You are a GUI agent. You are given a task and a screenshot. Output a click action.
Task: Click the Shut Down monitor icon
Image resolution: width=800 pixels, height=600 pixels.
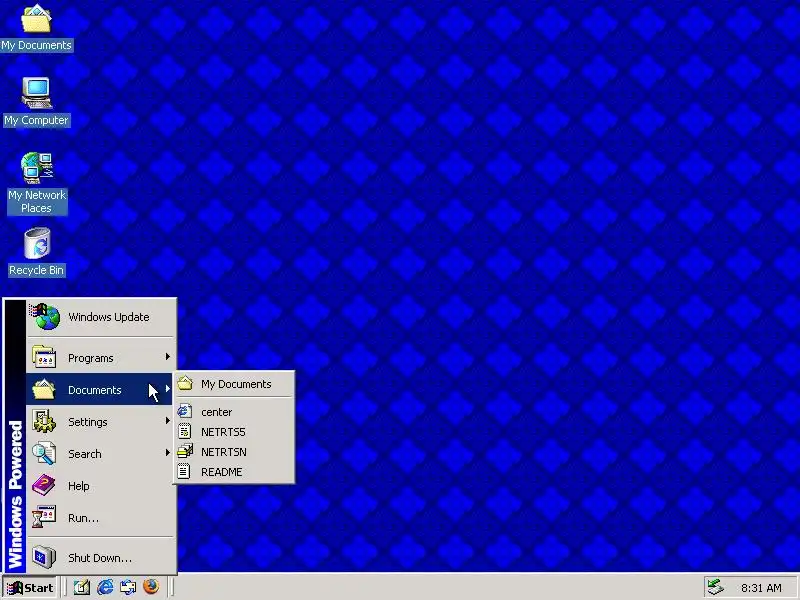[x=44, y=557]
